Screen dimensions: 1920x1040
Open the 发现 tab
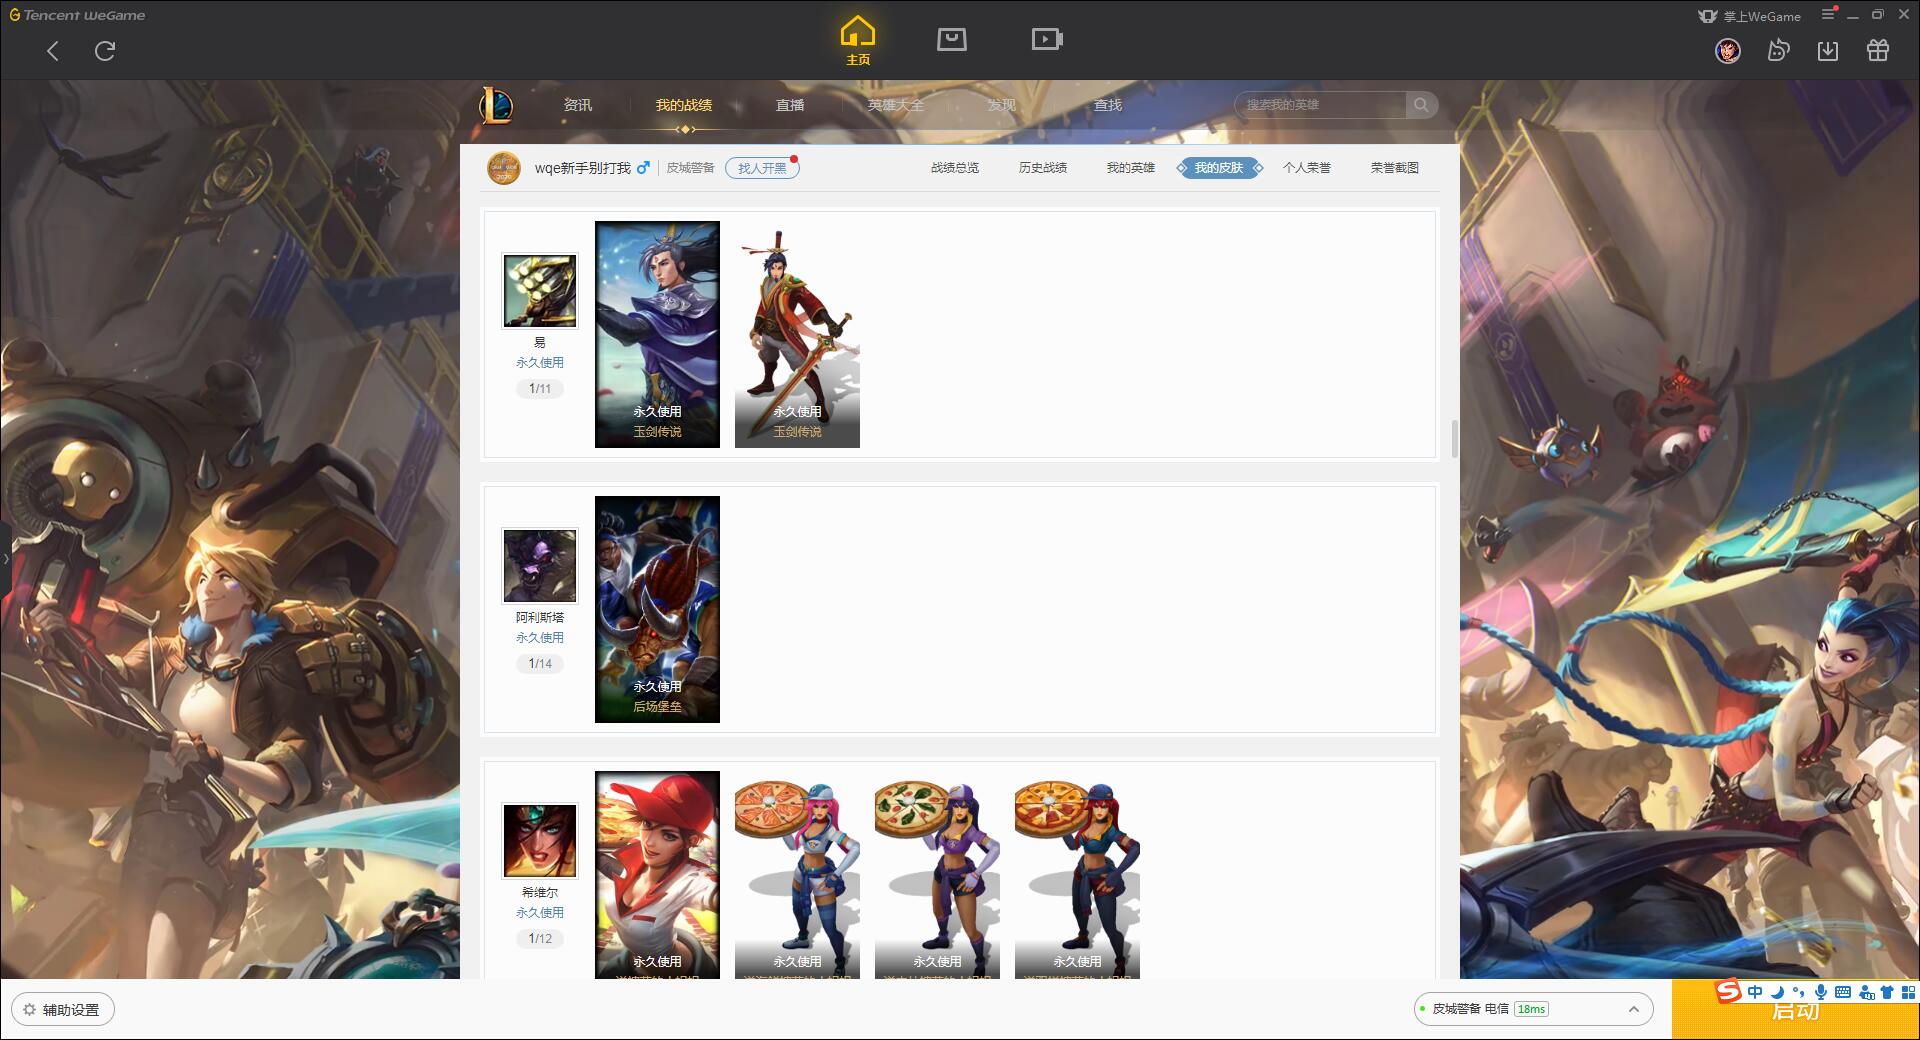(1002, 105)
